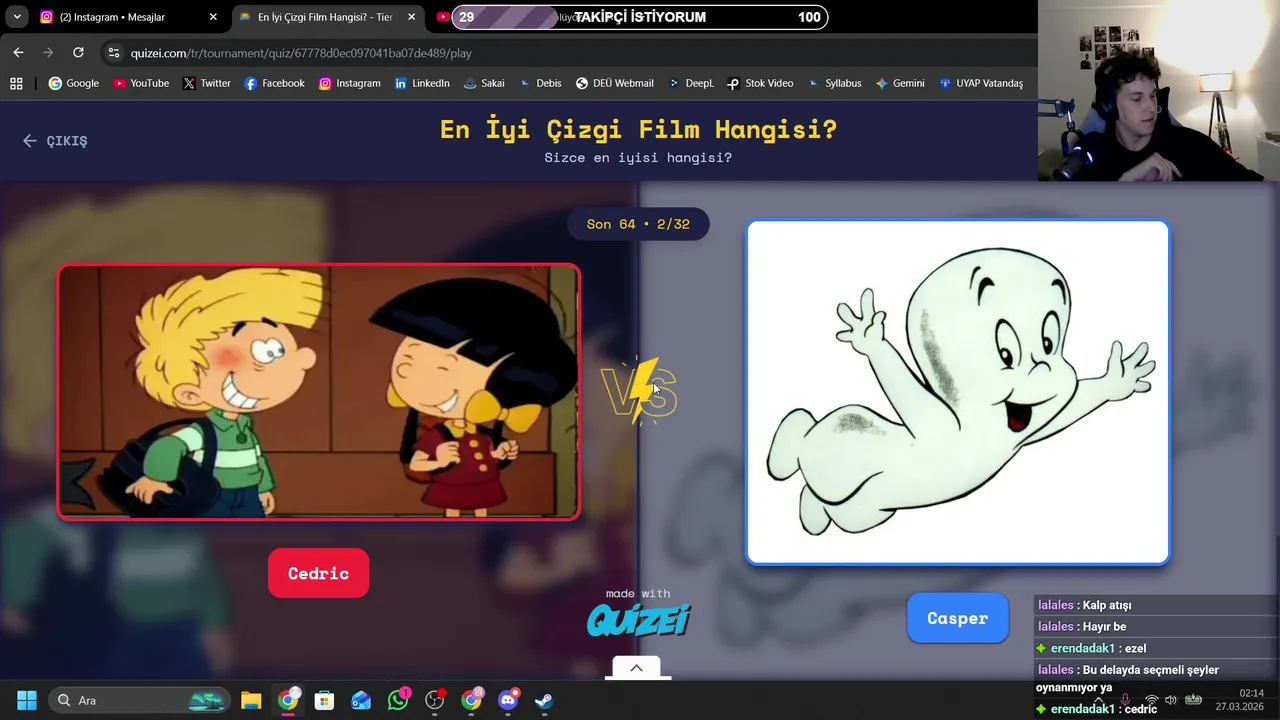Open the Gemini bookmark

click(x=900, y=83)
